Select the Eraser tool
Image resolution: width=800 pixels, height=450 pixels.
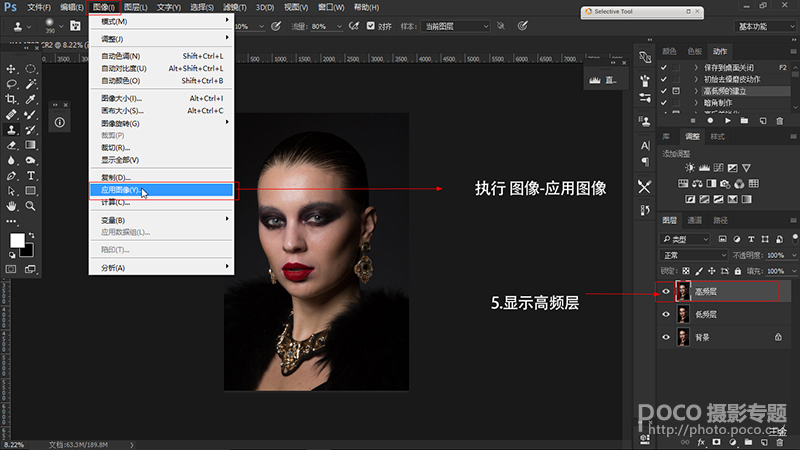(12, 144)
